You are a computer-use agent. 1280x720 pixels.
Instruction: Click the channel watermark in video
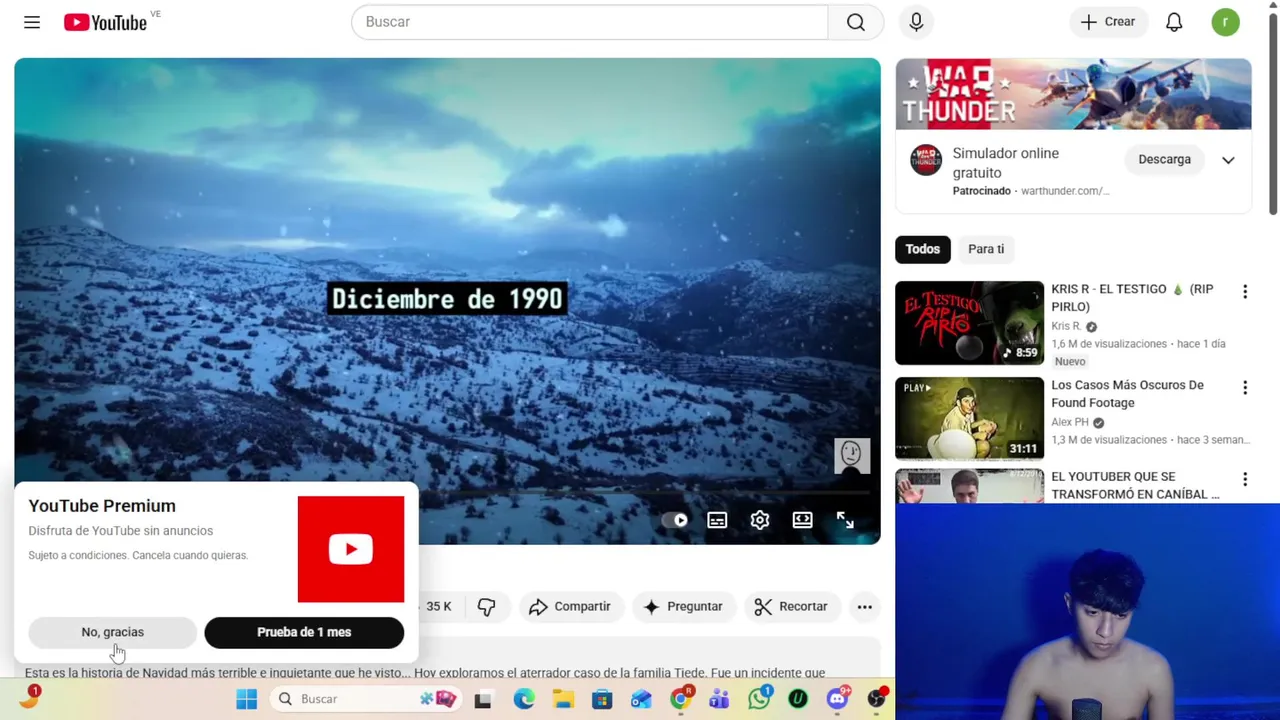[x=852, y=456]
